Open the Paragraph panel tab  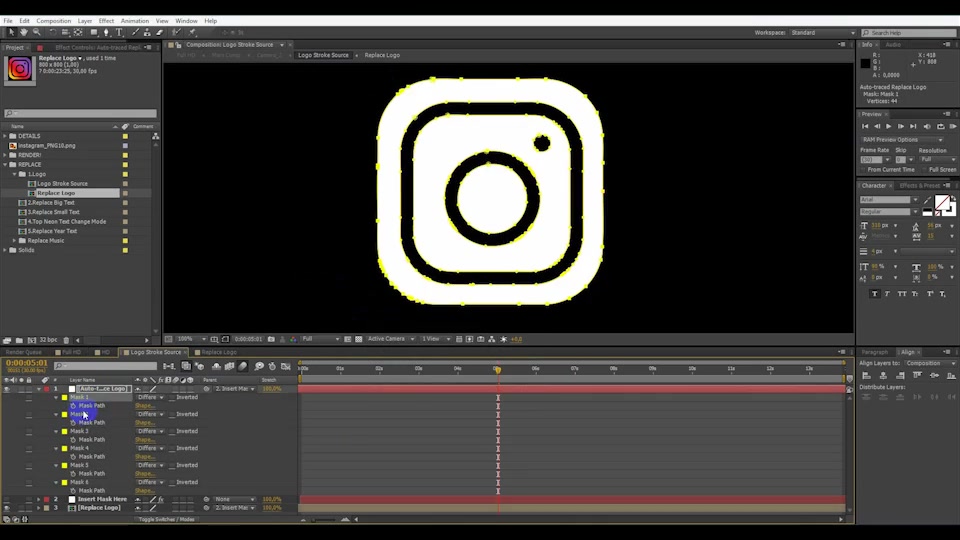tap(874, 352)
